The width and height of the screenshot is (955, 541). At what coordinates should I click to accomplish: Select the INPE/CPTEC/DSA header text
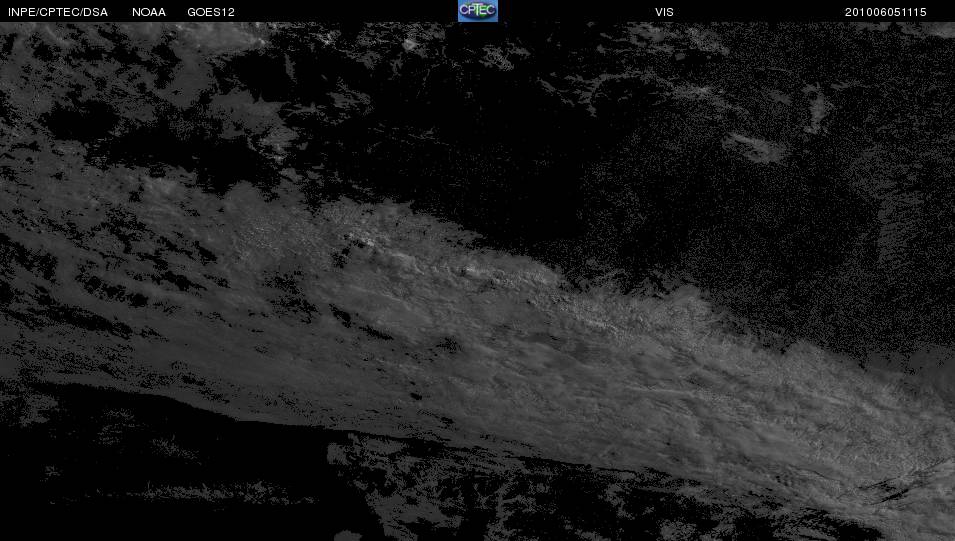(x=58, y=12)
